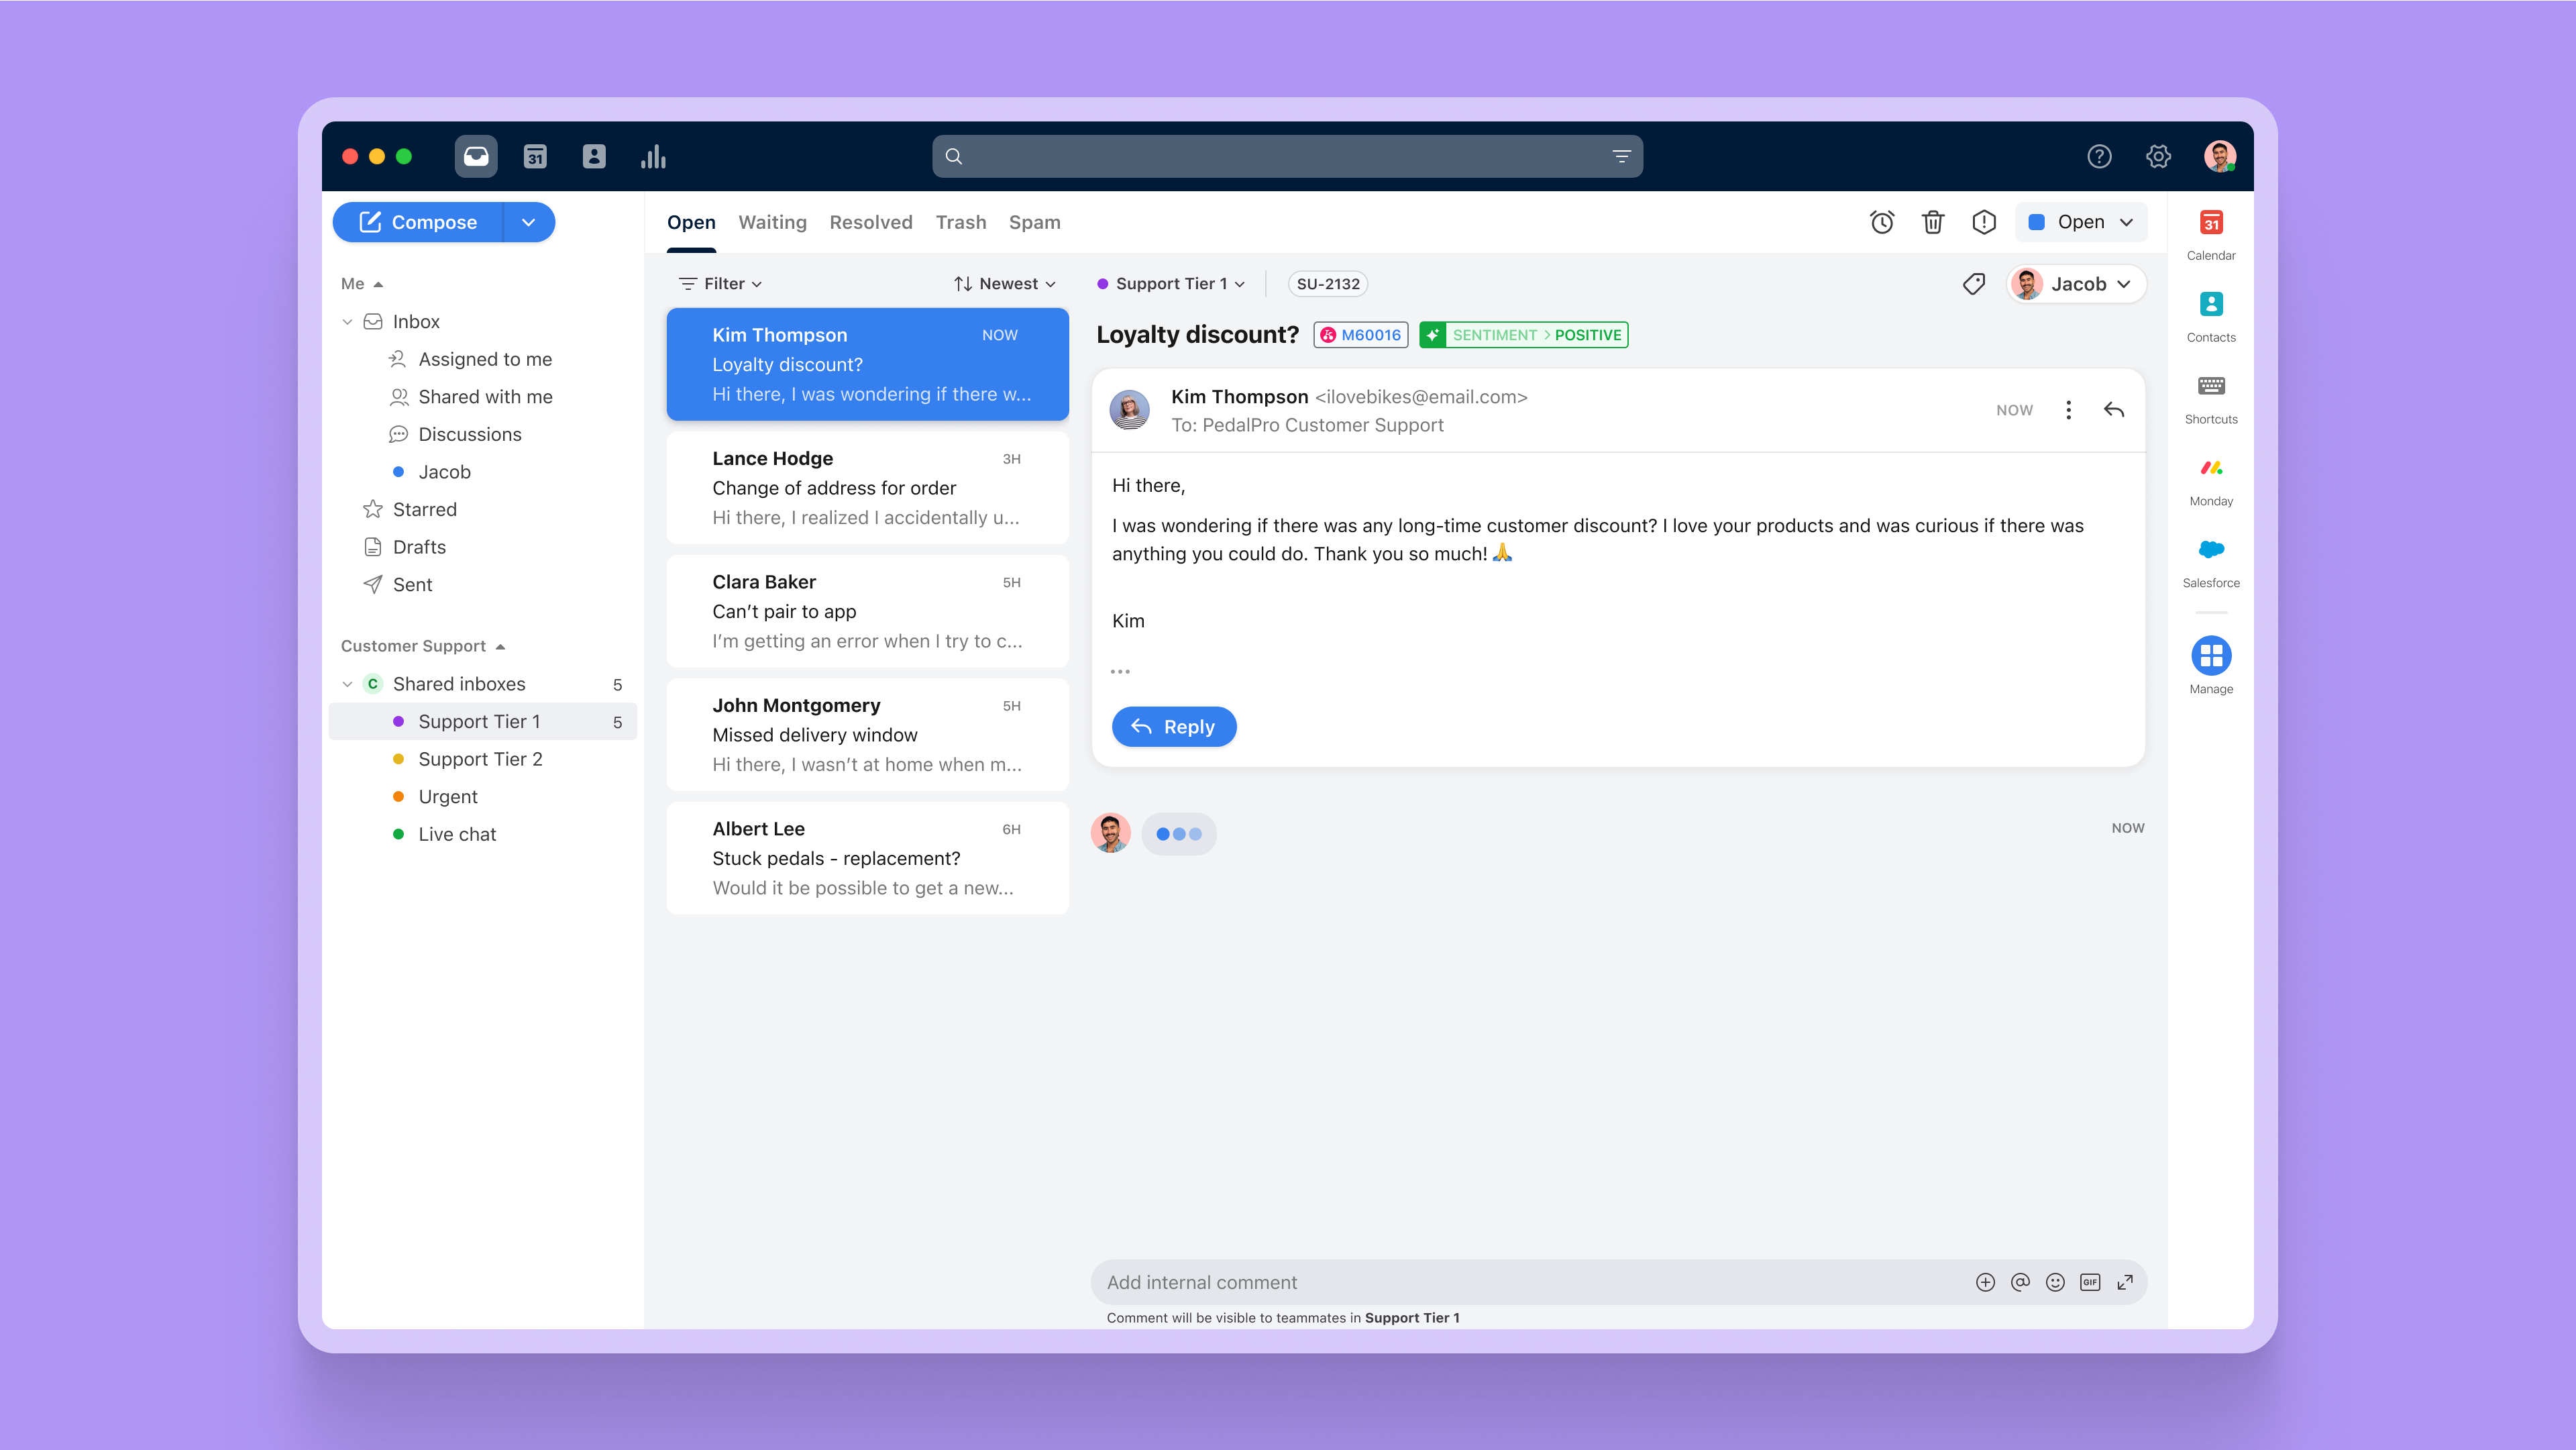Click the tag label icon
The height and width of the screenshot is (1450, 2576).
[1973, 284]
